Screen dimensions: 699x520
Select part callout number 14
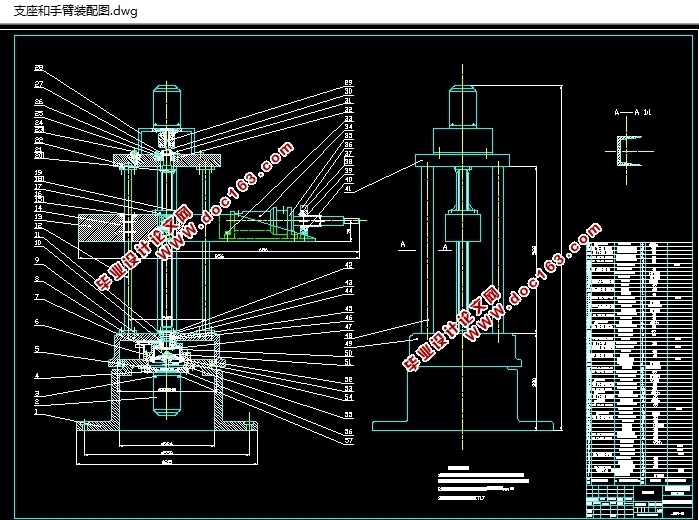pyautogui.click(x=38, y=208)
